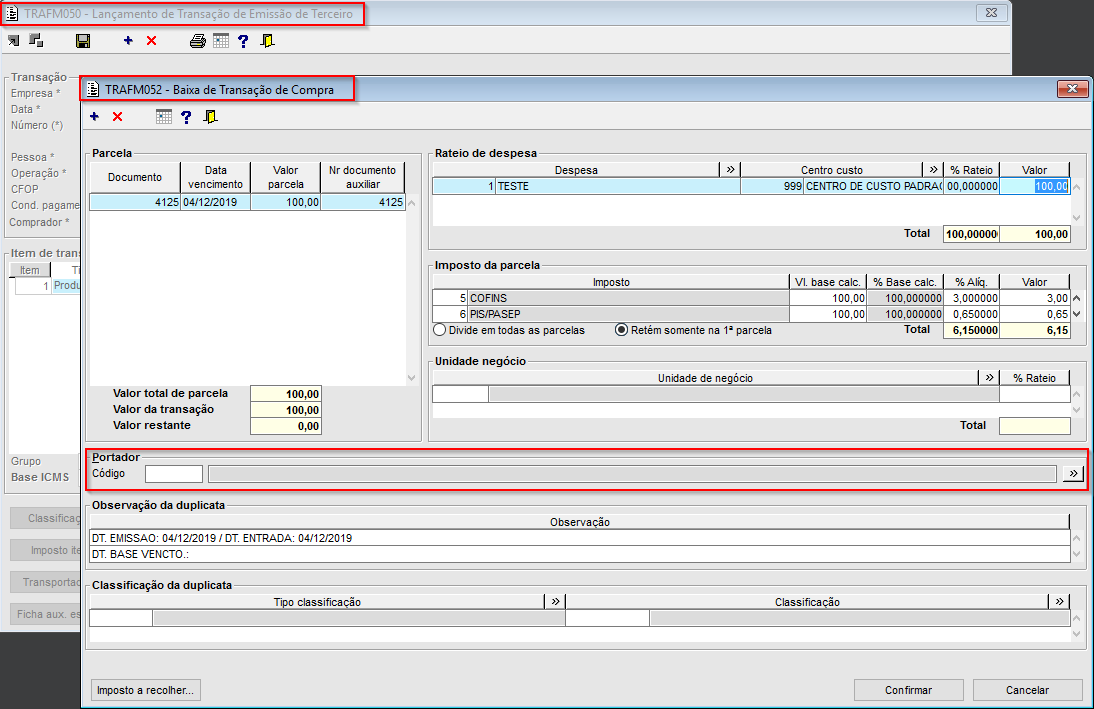Click the TRAFM050 title bar document icon
The height and width of the screenshot is (709, 1094).
click(12, 13)
